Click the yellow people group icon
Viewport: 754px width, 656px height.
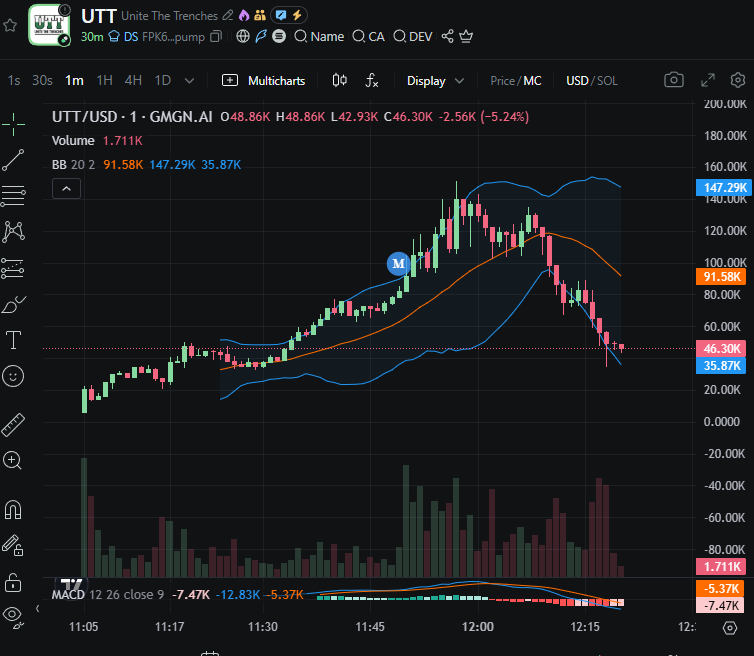pyautogui.click(x=260, y=16)
